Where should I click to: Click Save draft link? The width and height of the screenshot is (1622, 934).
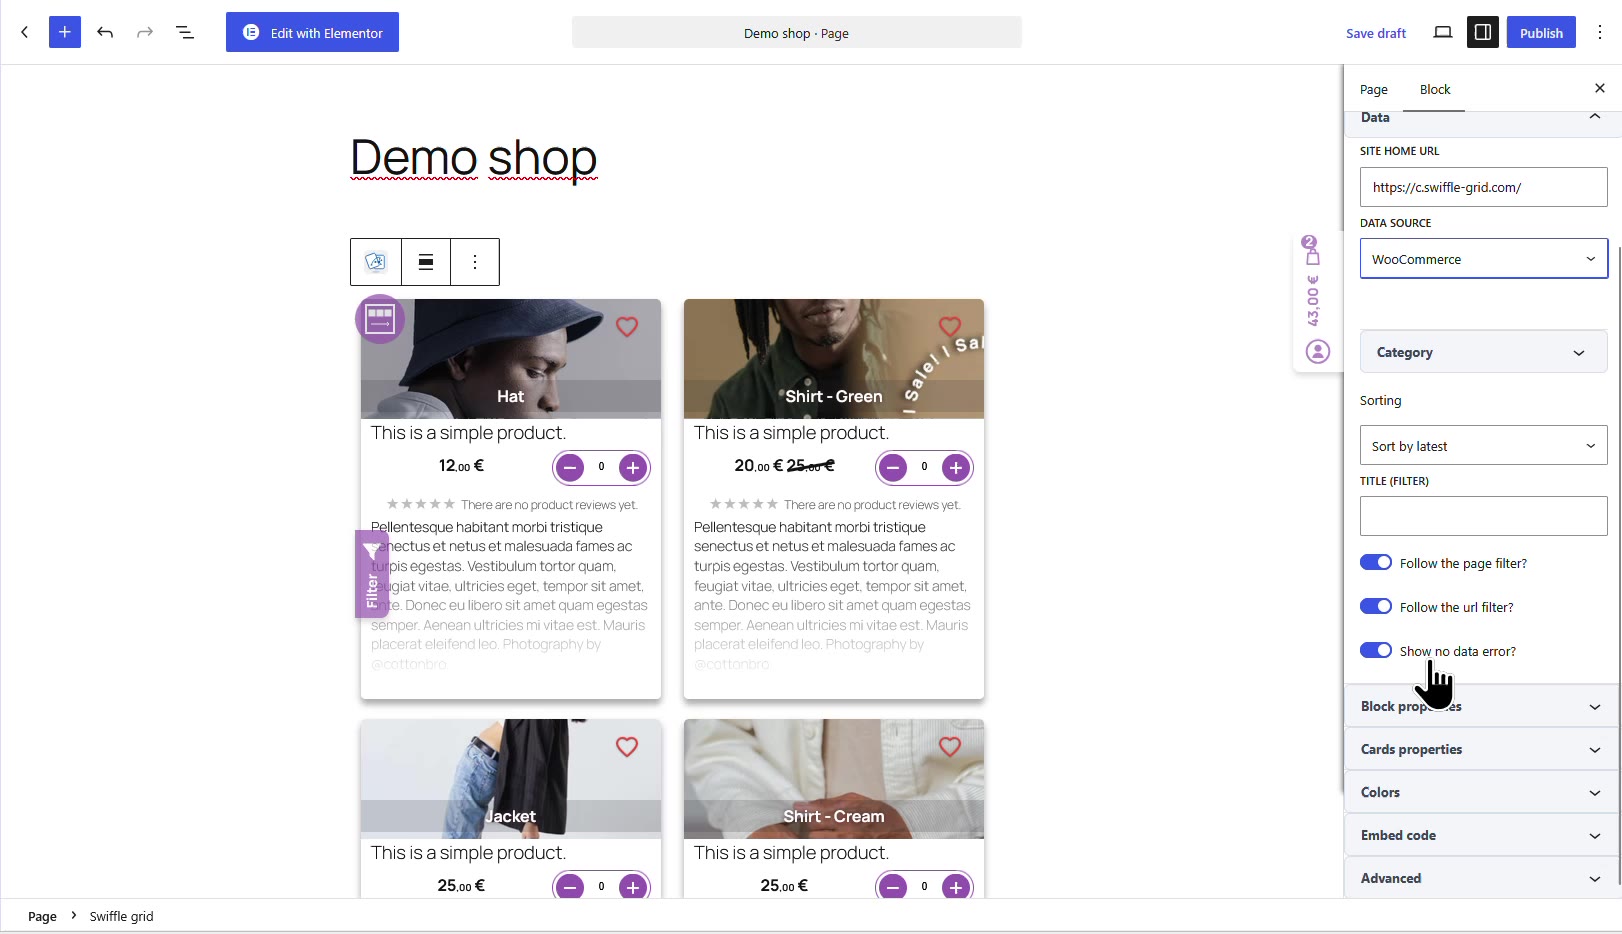(1376, 33)
